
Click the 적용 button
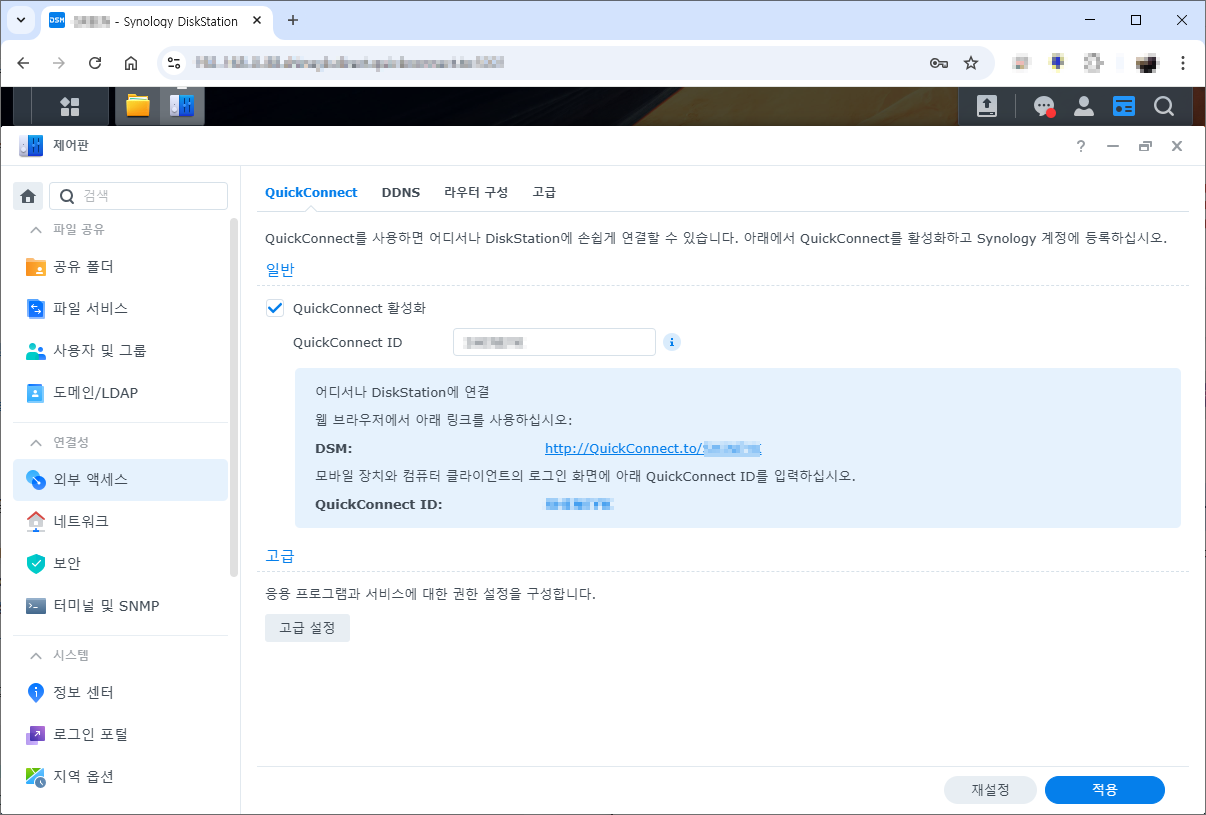click(1105, 790)
